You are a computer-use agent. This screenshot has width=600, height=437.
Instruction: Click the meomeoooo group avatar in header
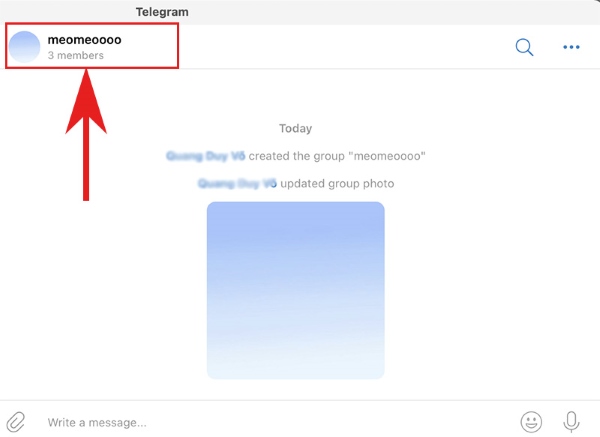click(x=24, y=47)
